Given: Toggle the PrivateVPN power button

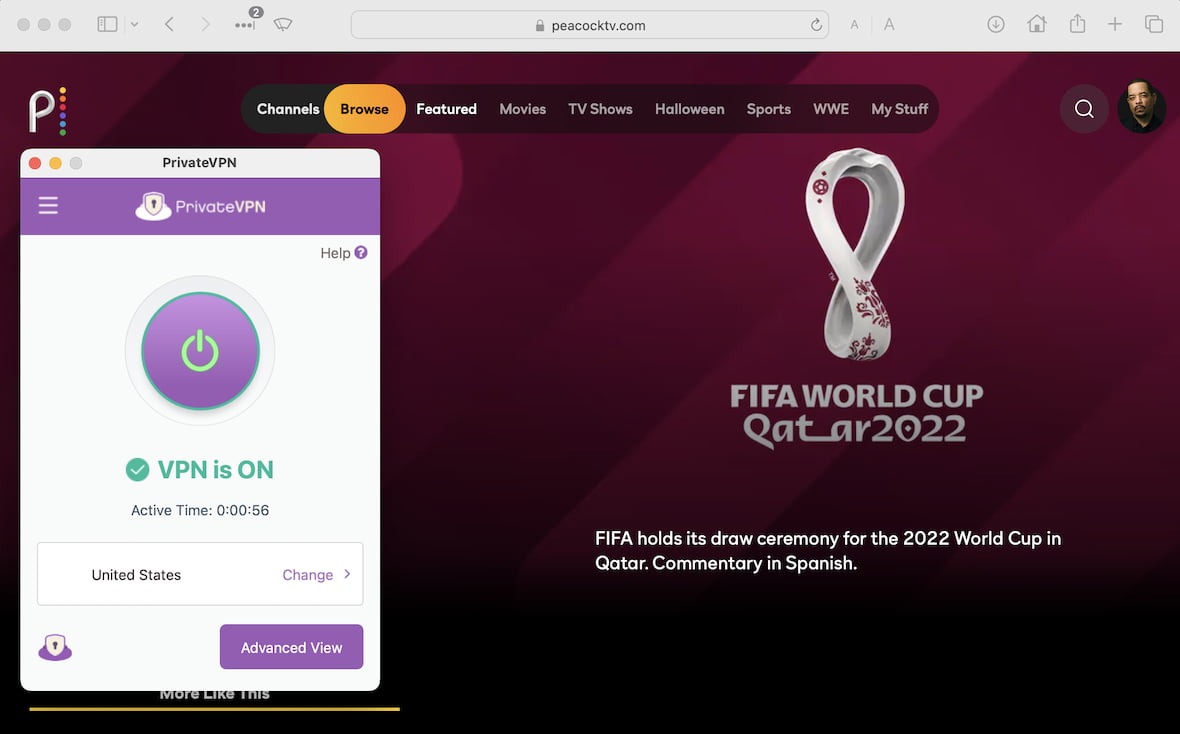Looking at the screenshot, I should (200, 351).
